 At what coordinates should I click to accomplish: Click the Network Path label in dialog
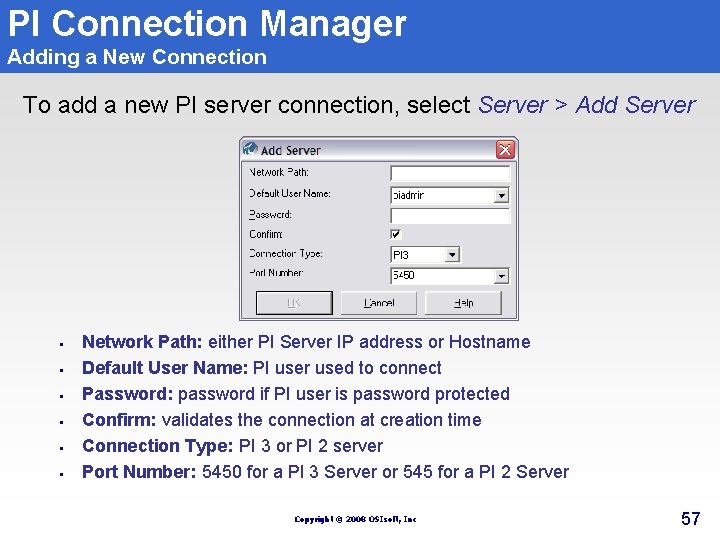pyautogui.click(x=279, y=172)
